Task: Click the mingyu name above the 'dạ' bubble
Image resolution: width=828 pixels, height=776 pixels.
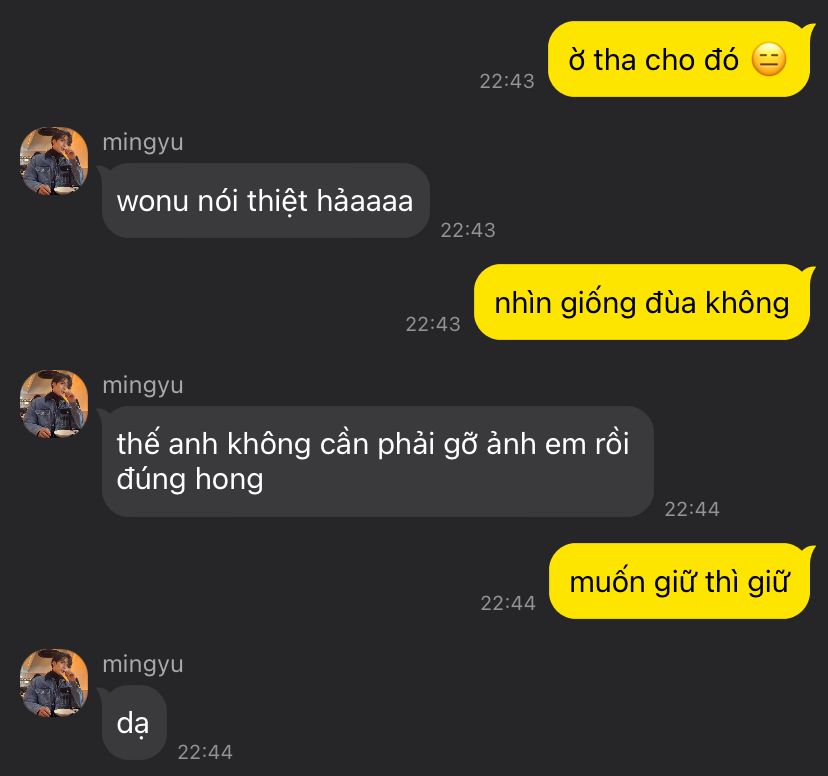Action: point(143,664)
